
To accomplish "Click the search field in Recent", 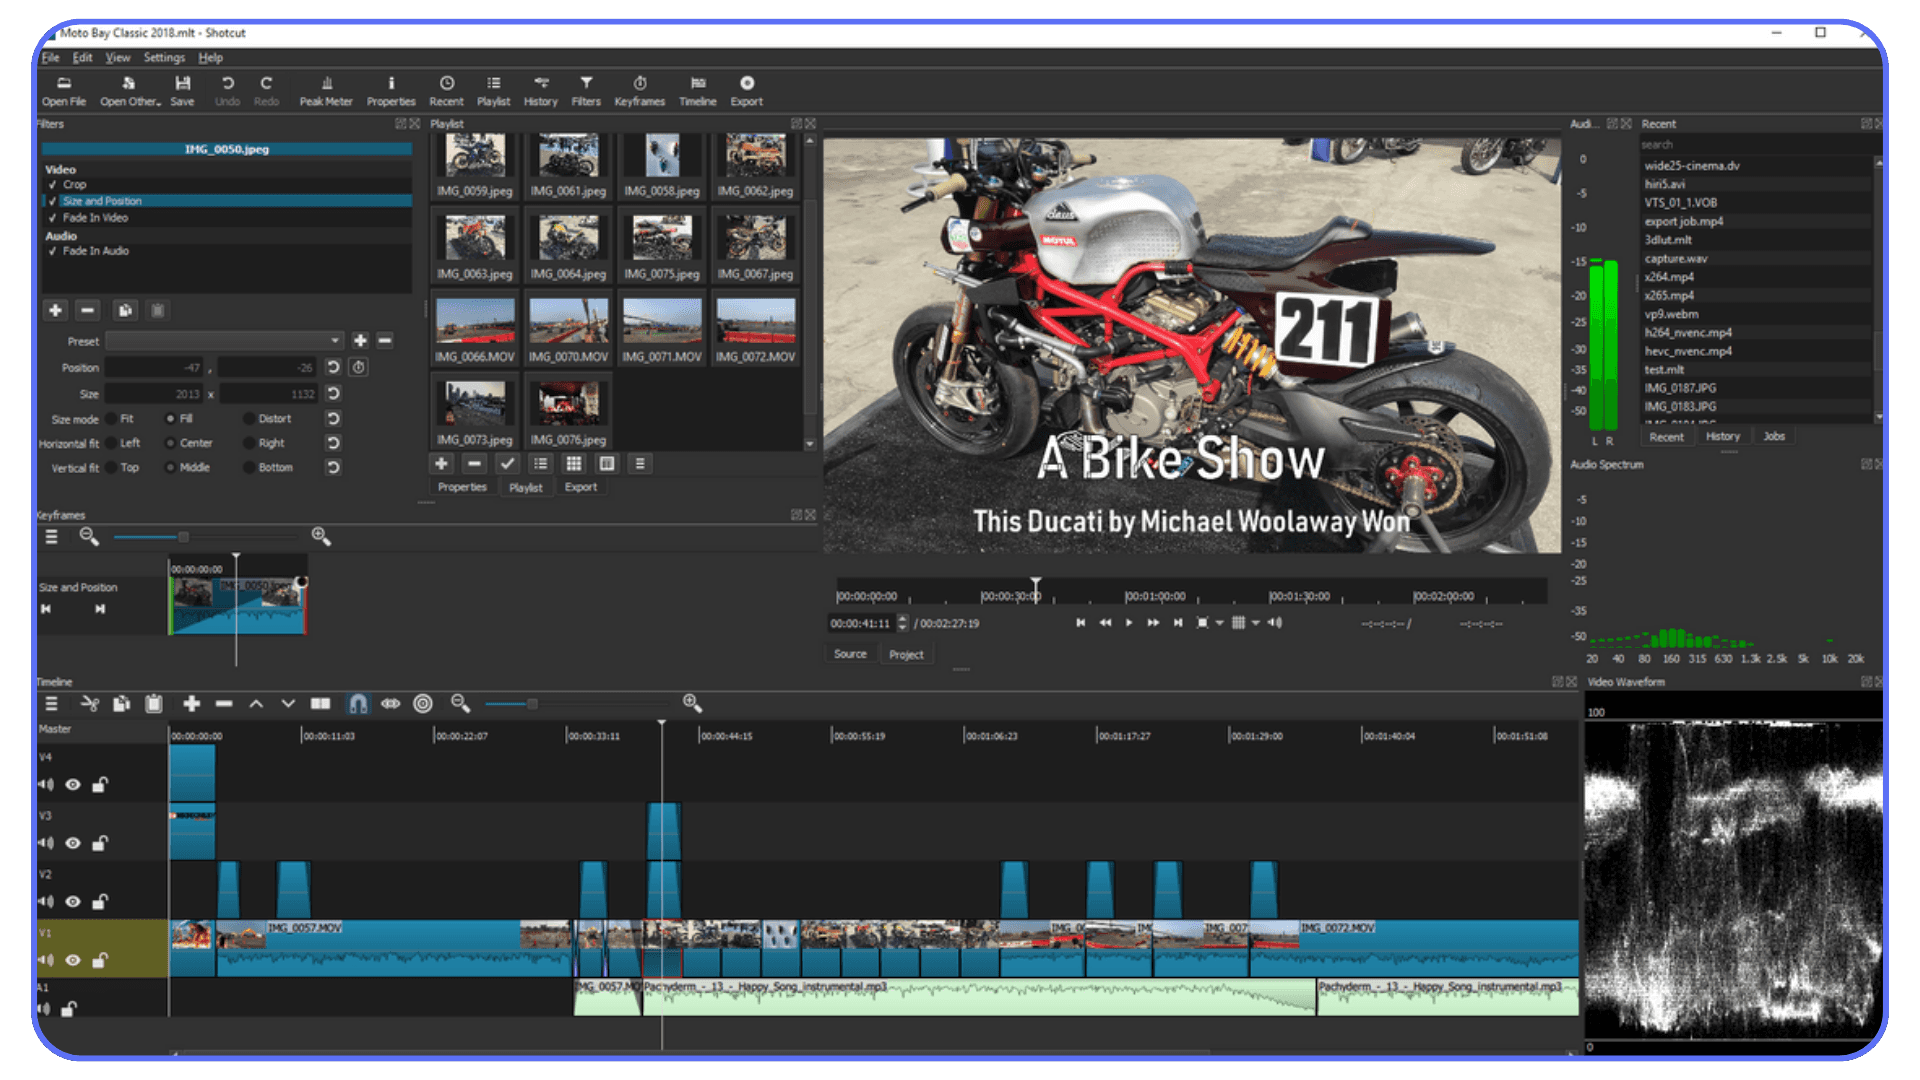I will click(1756, 145).
